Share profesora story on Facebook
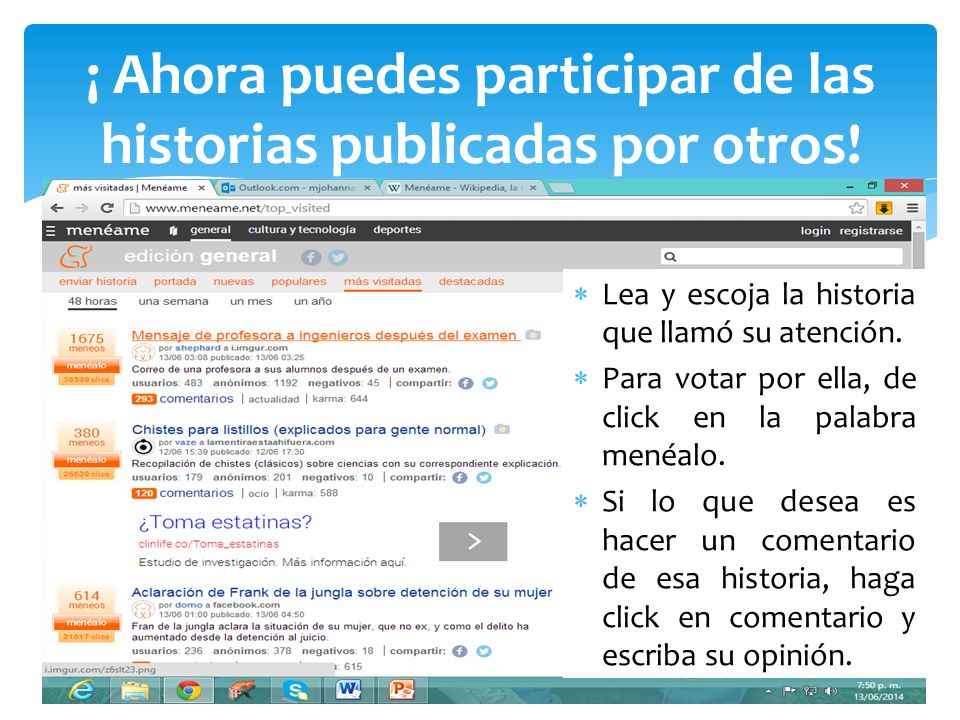The width and height of the screenshot is (960, 720). pos(466,383)
